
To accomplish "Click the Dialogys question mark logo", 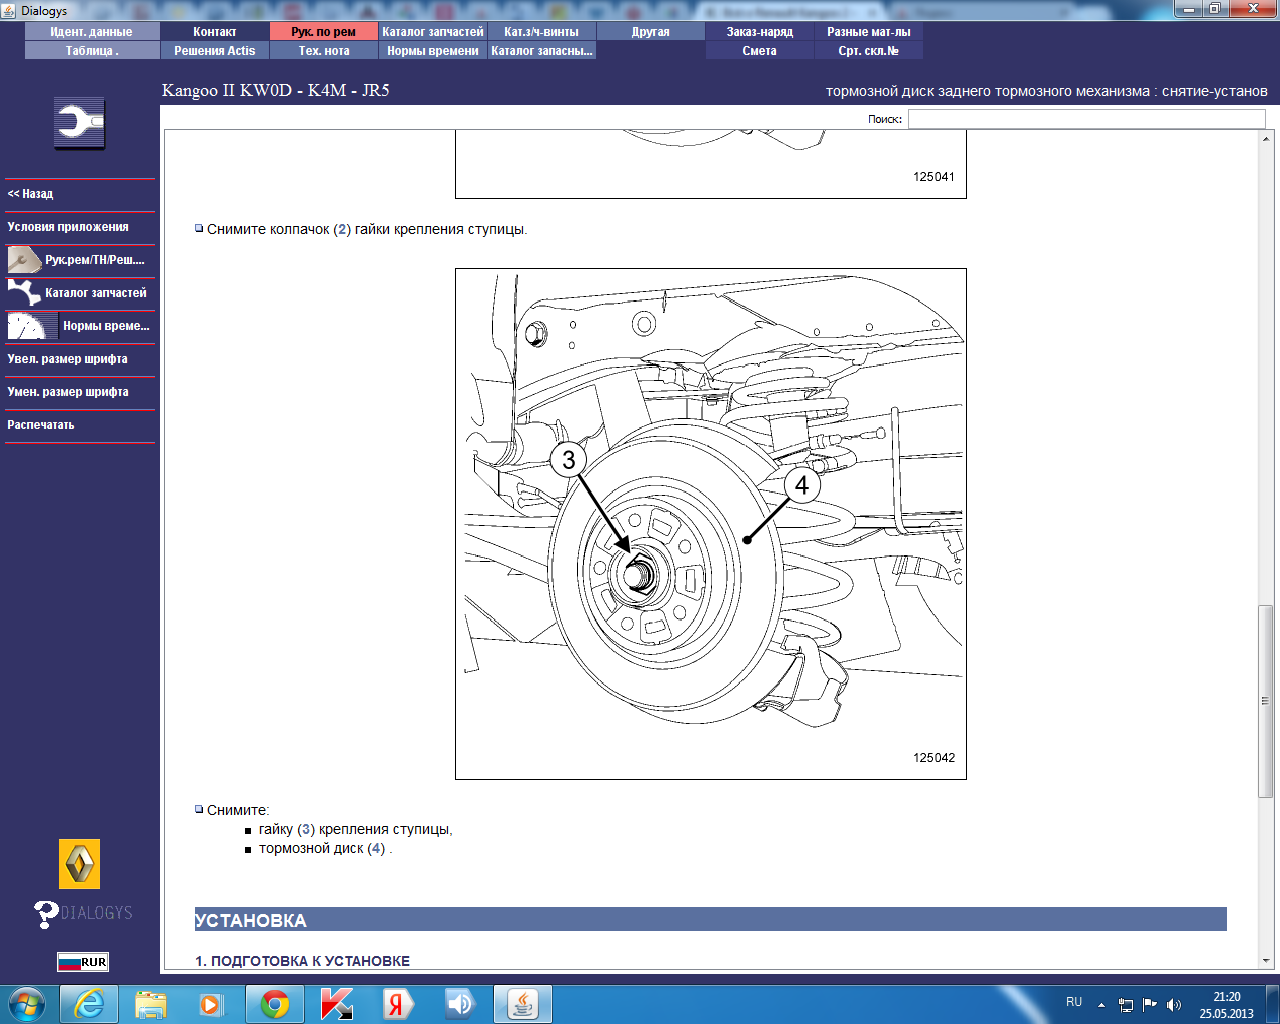I will 83,913.
